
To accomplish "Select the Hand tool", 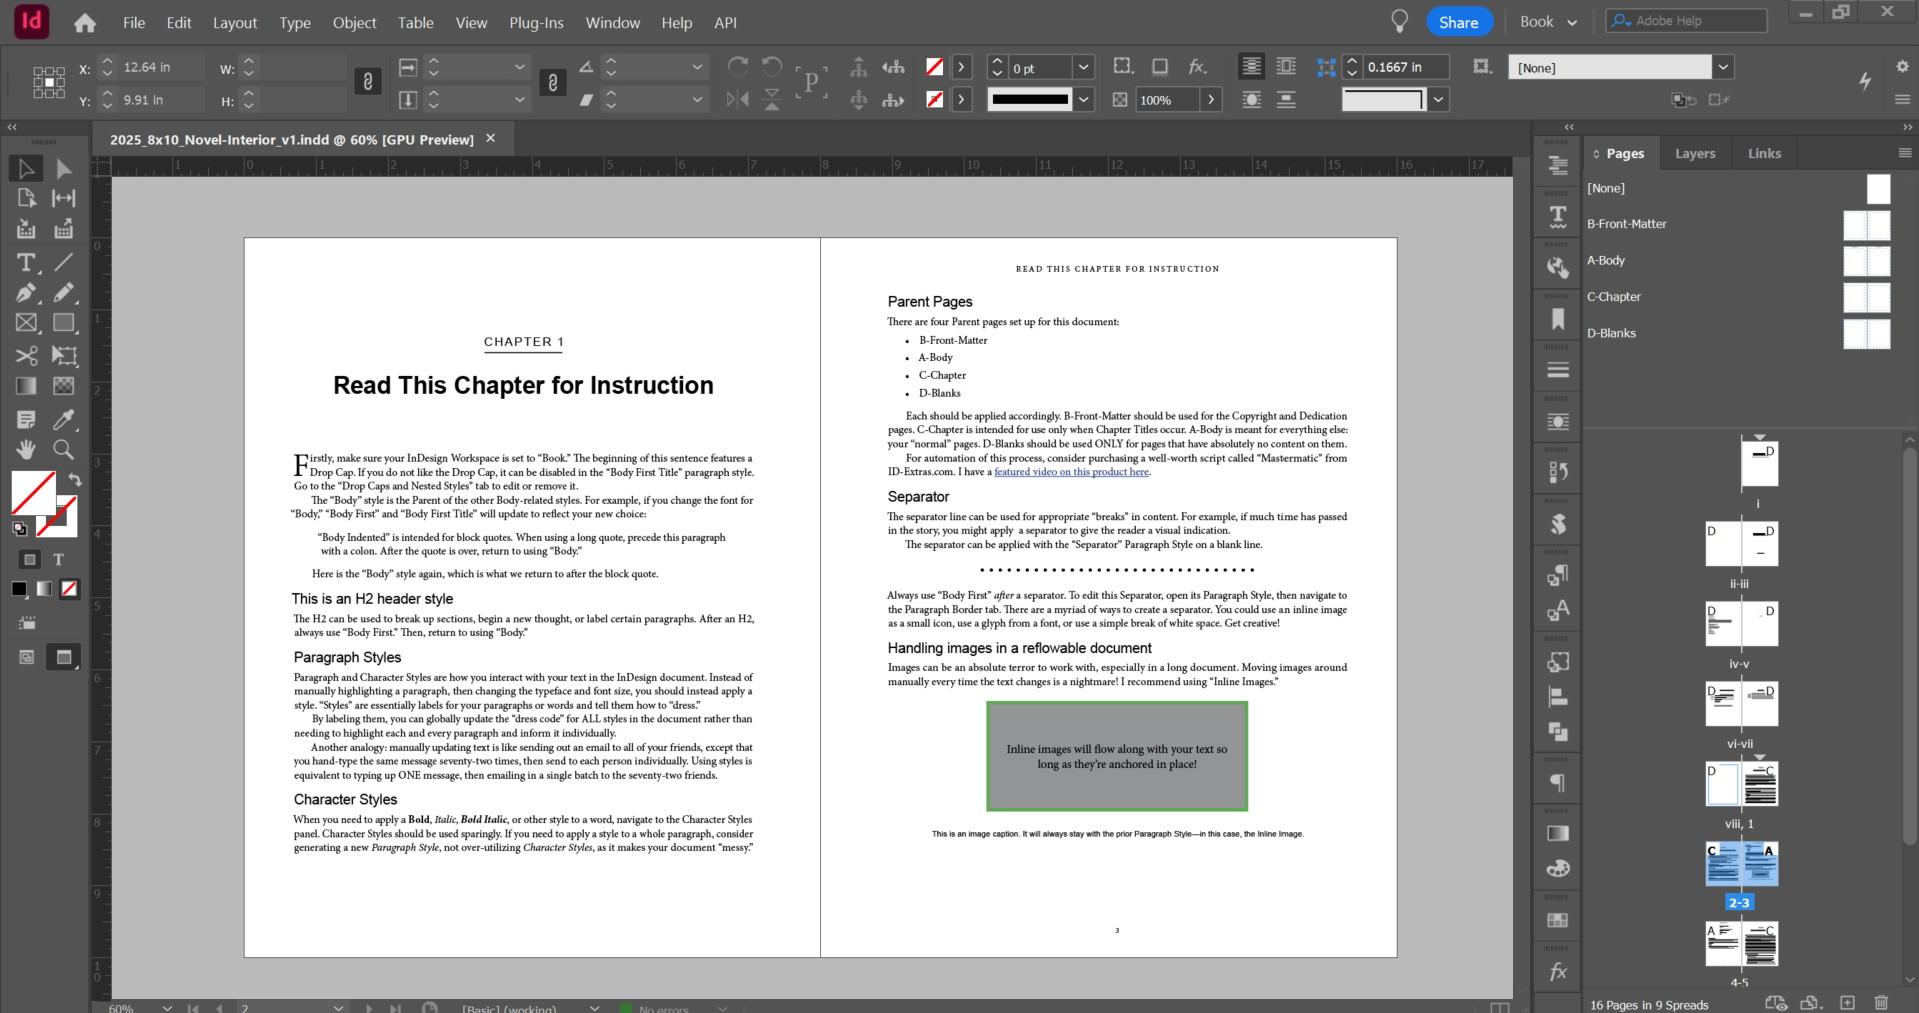I will tap(26, 449).
